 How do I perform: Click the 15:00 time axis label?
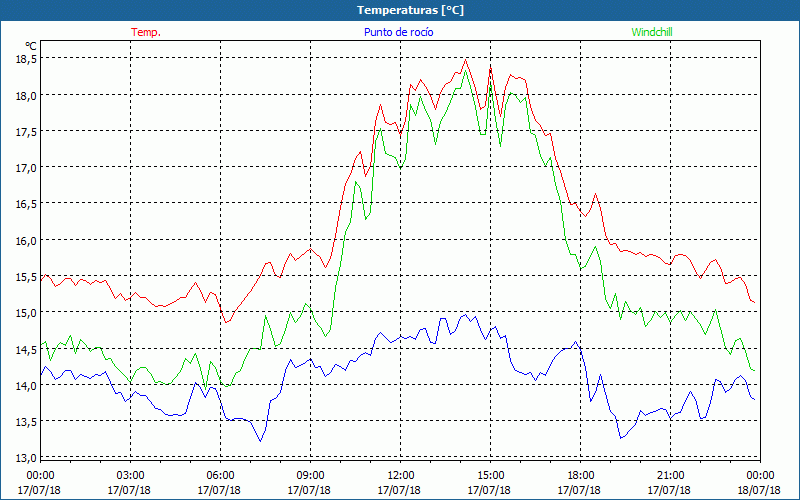pos(490,476)
